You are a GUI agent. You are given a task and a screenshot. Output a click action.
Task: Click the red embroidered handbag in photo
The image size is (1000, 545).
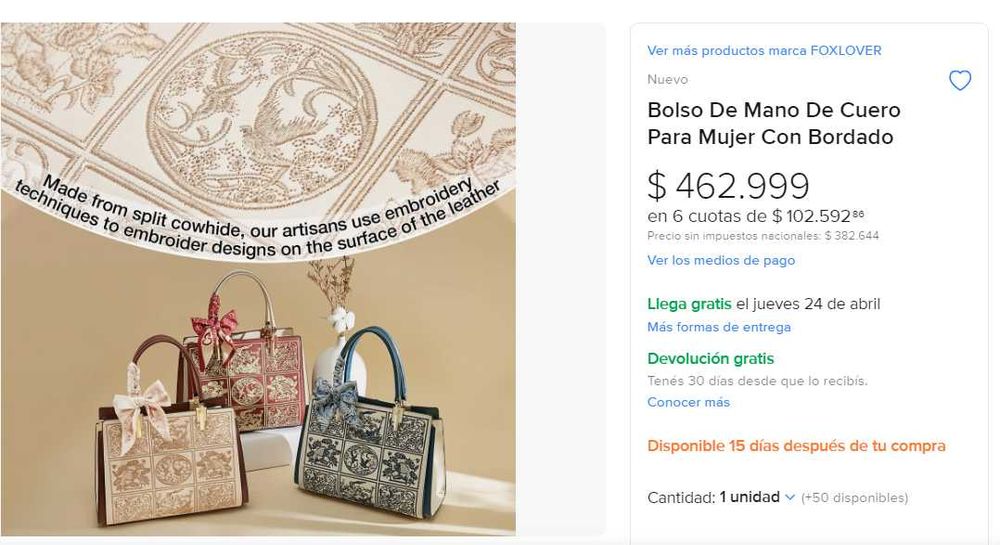[249, 357]
